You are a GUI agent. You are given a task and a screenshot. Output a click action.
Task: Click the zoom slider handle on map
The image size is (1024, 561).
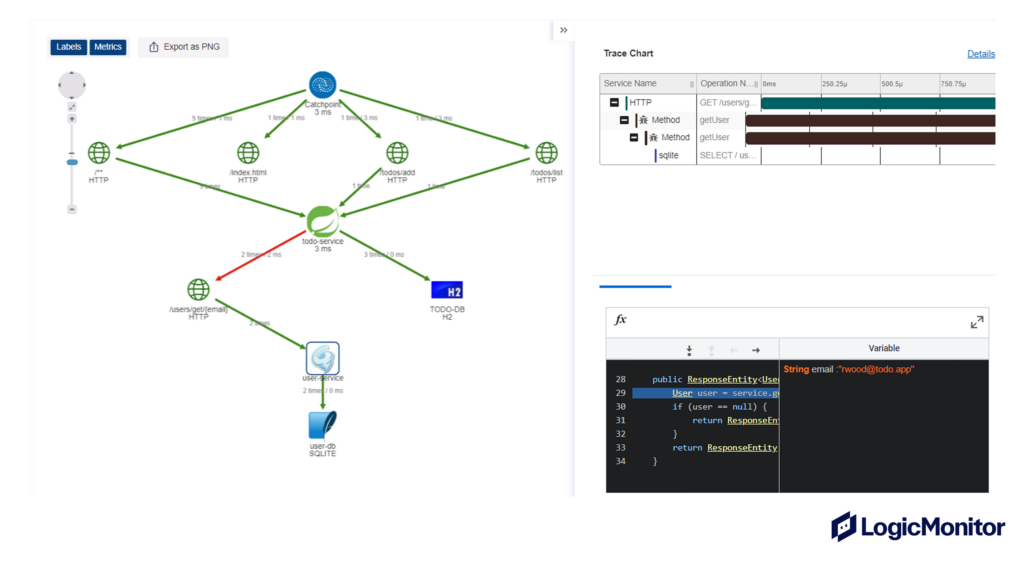[x=72, y=161]
